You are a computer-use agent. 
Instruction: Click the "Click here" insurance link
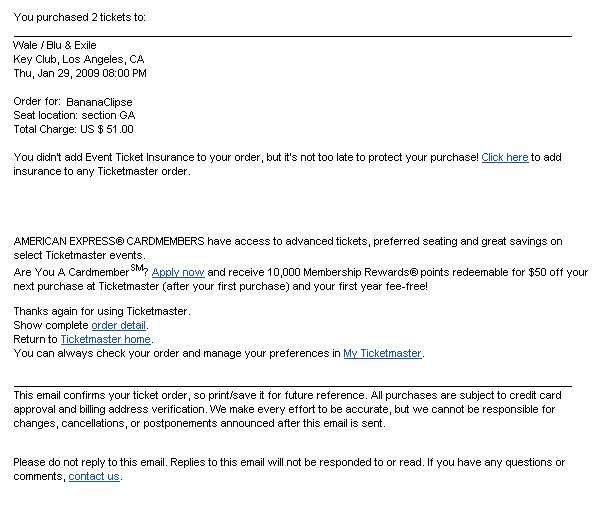coord(504,158)
